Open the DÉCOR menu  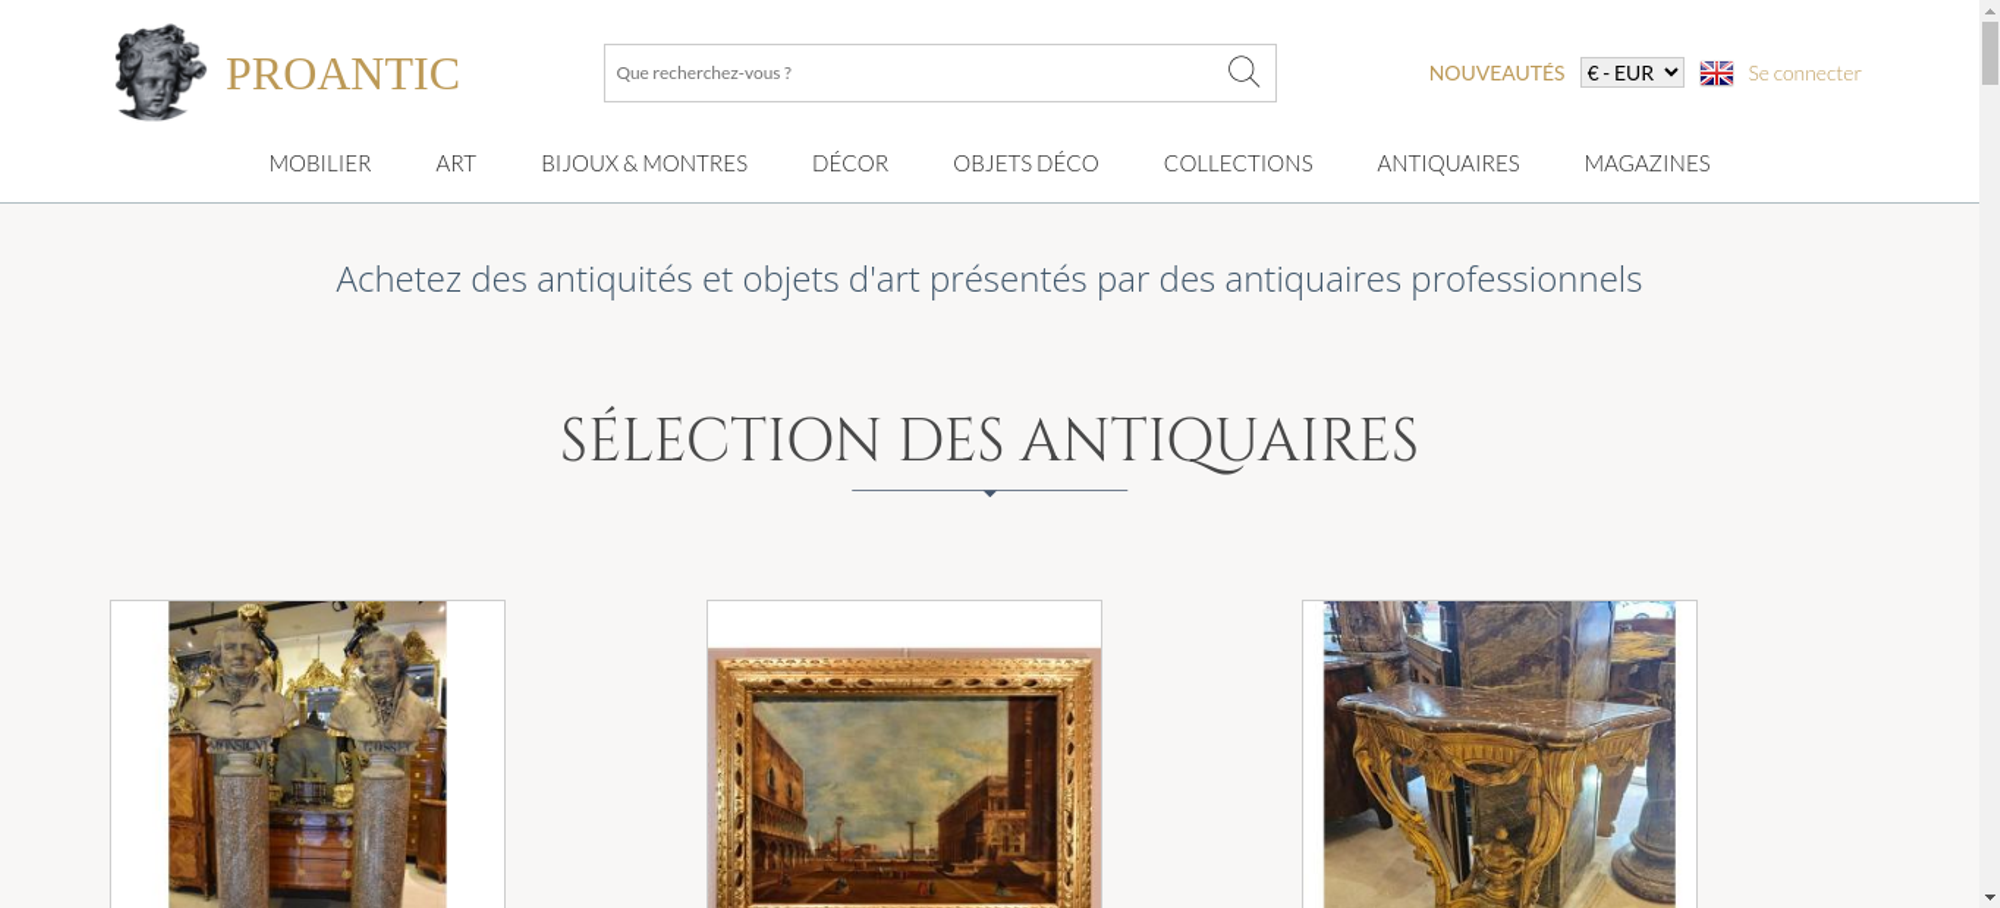850,163
